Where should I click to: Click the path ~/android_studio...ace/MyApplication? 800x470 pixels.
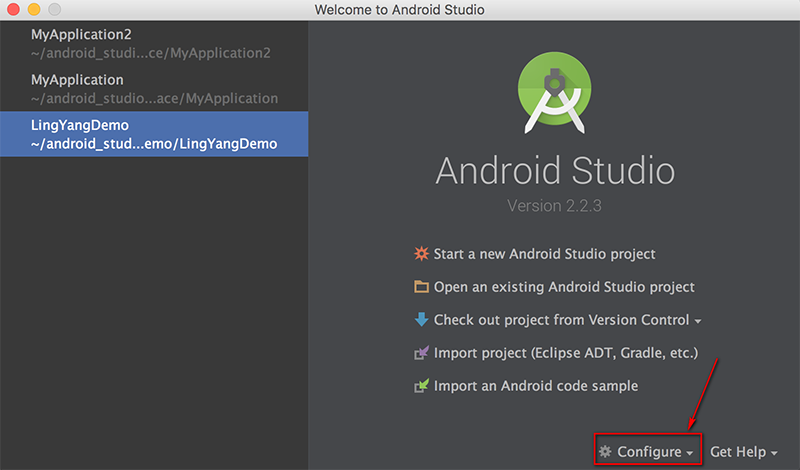coord(154,98)
